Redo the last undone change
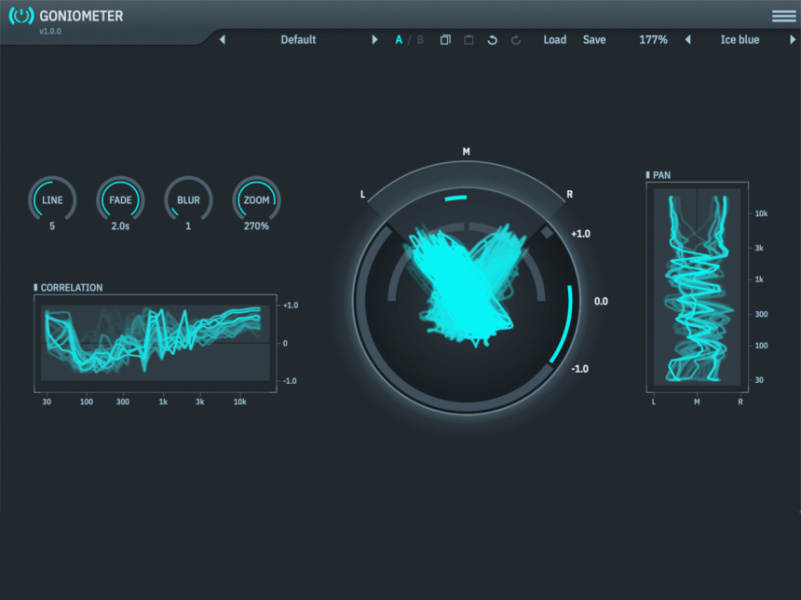Screen dimensions: 801x600 click(x=516, y=40)
